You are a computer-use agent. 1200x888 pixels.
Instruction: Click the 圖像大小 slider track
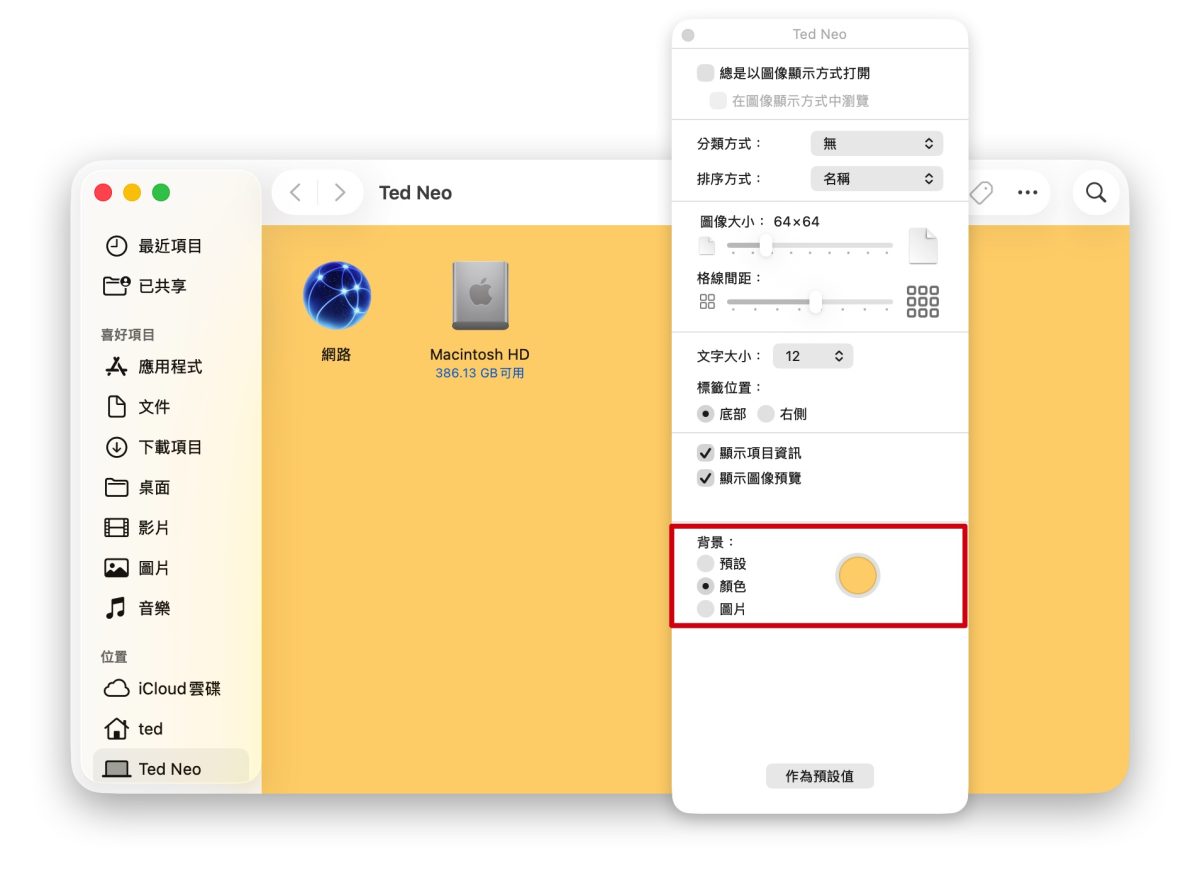tap(810, 245)
